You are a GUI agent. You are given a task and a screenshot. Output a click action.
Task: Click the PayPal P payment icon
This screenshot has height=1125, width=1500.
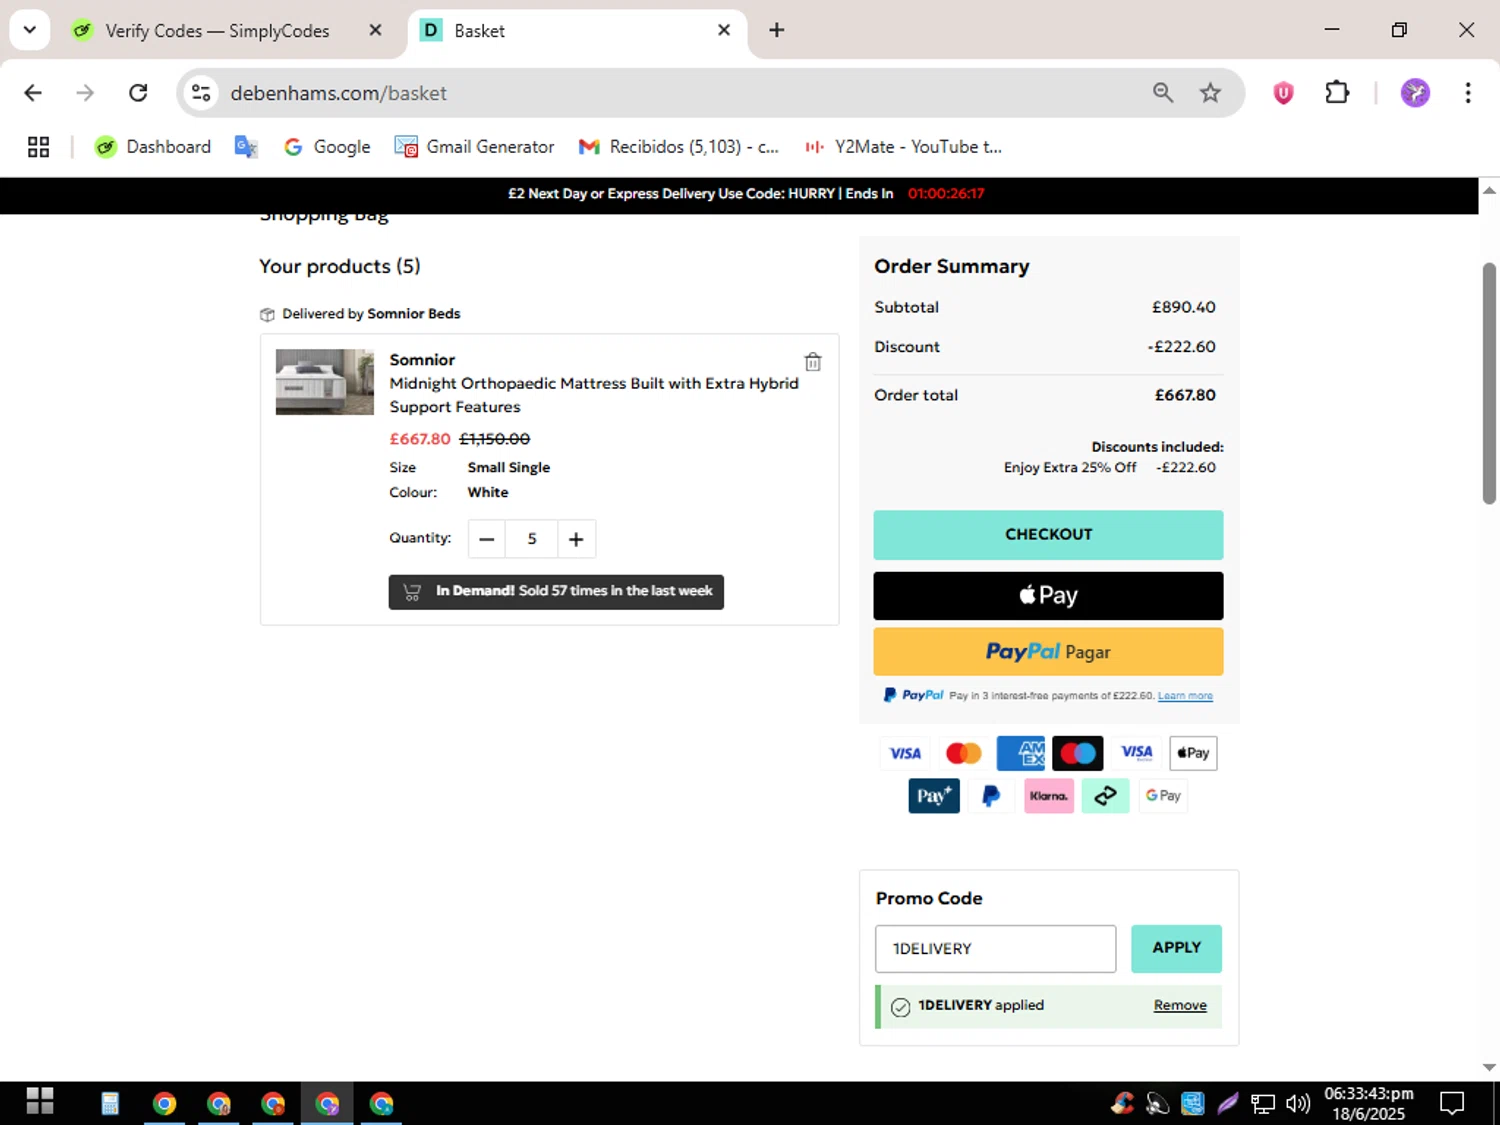point(991,796)
